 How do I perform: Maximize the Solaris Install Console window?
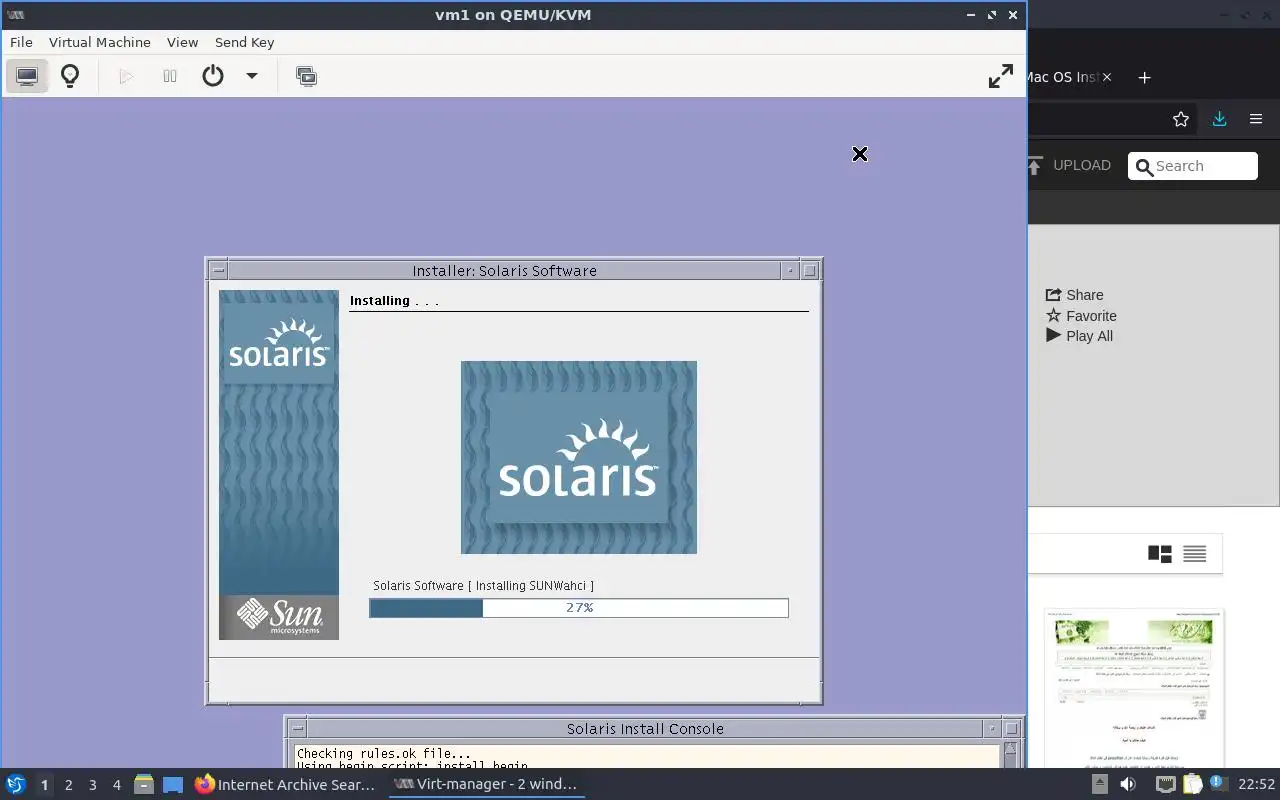point(1011,728)
